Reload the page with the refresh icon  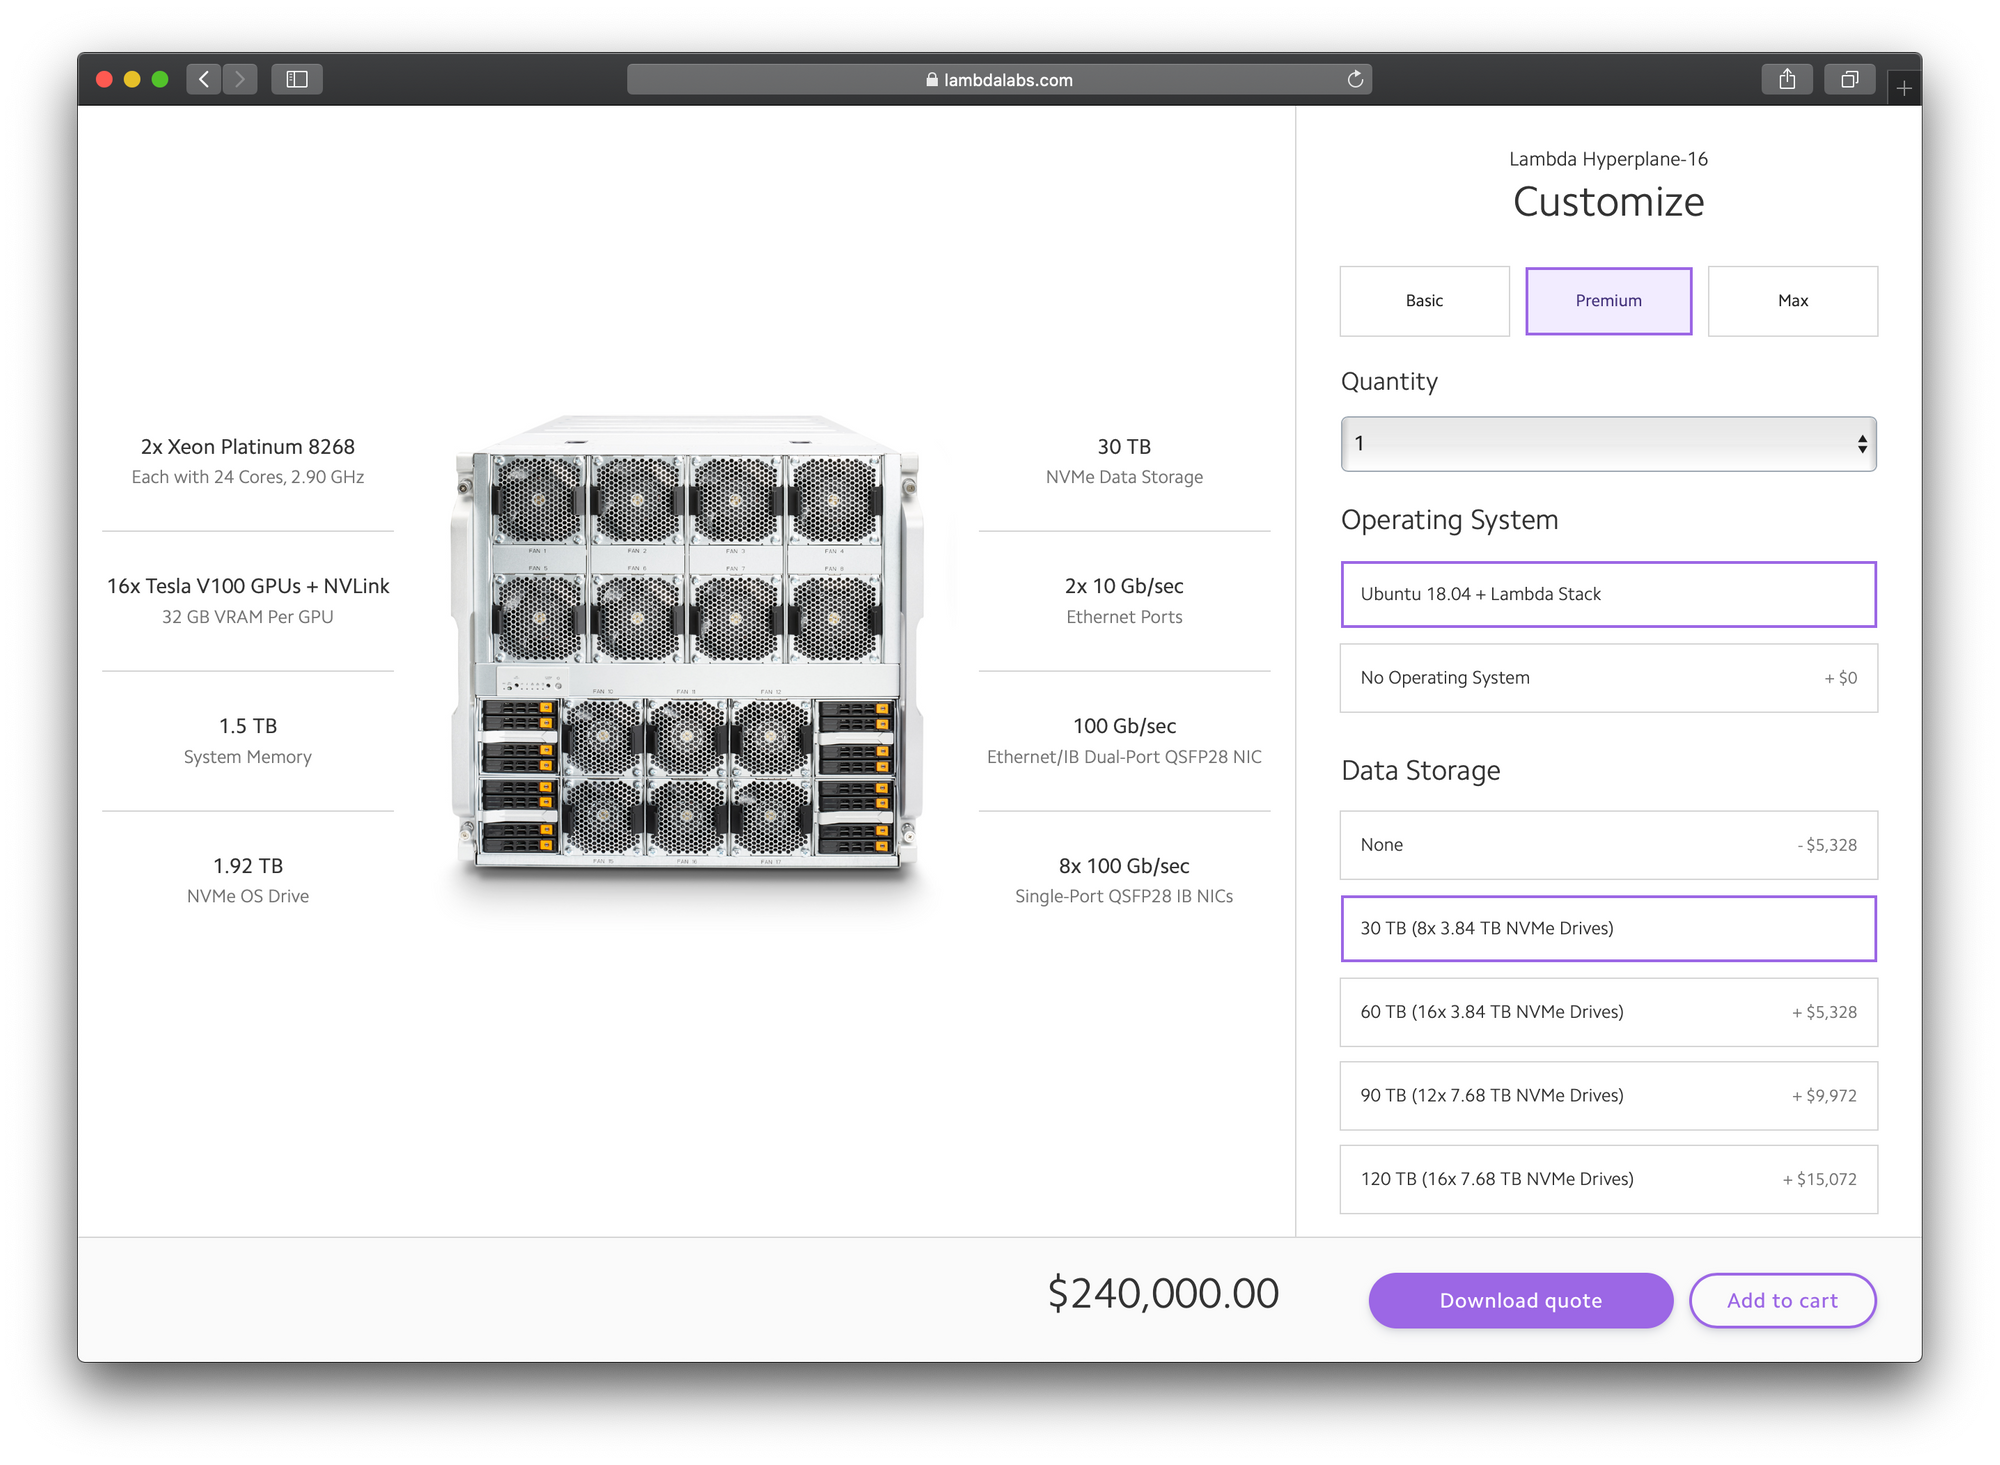[1355, 79]
